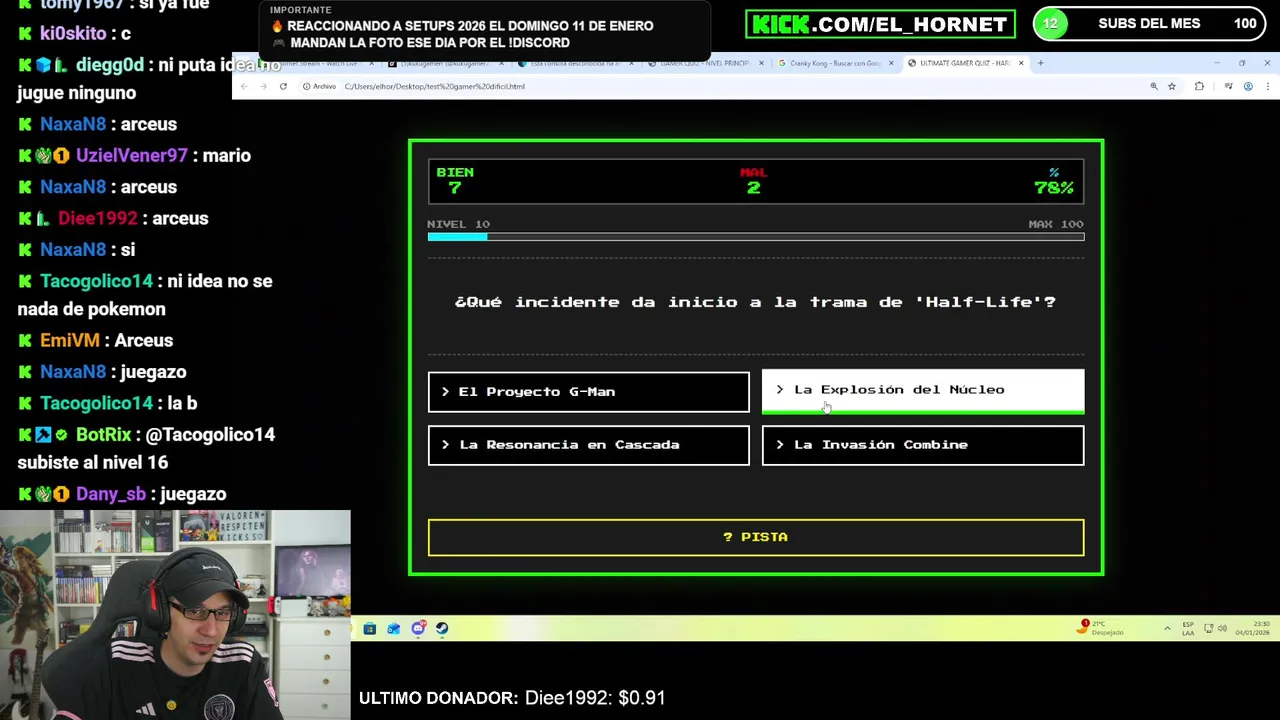Click chat username Tacogolico14 beside 'la b'
1280x720 pixels.
click(x=96, y=403)
